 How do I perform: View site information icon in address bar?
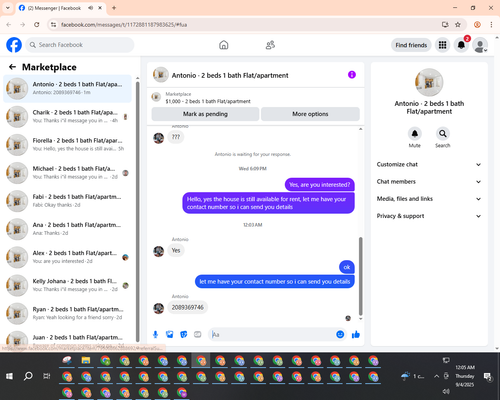tap(53, 25)
